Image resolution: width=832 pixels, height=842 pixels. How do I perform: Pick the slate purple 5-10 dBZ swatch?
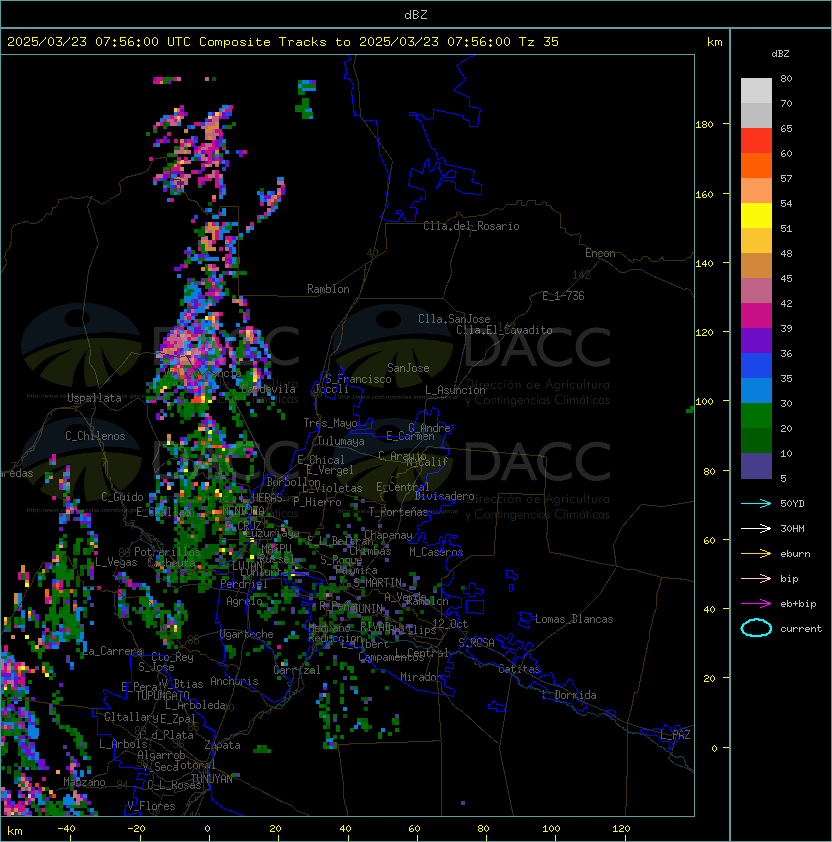coord(756,466)
